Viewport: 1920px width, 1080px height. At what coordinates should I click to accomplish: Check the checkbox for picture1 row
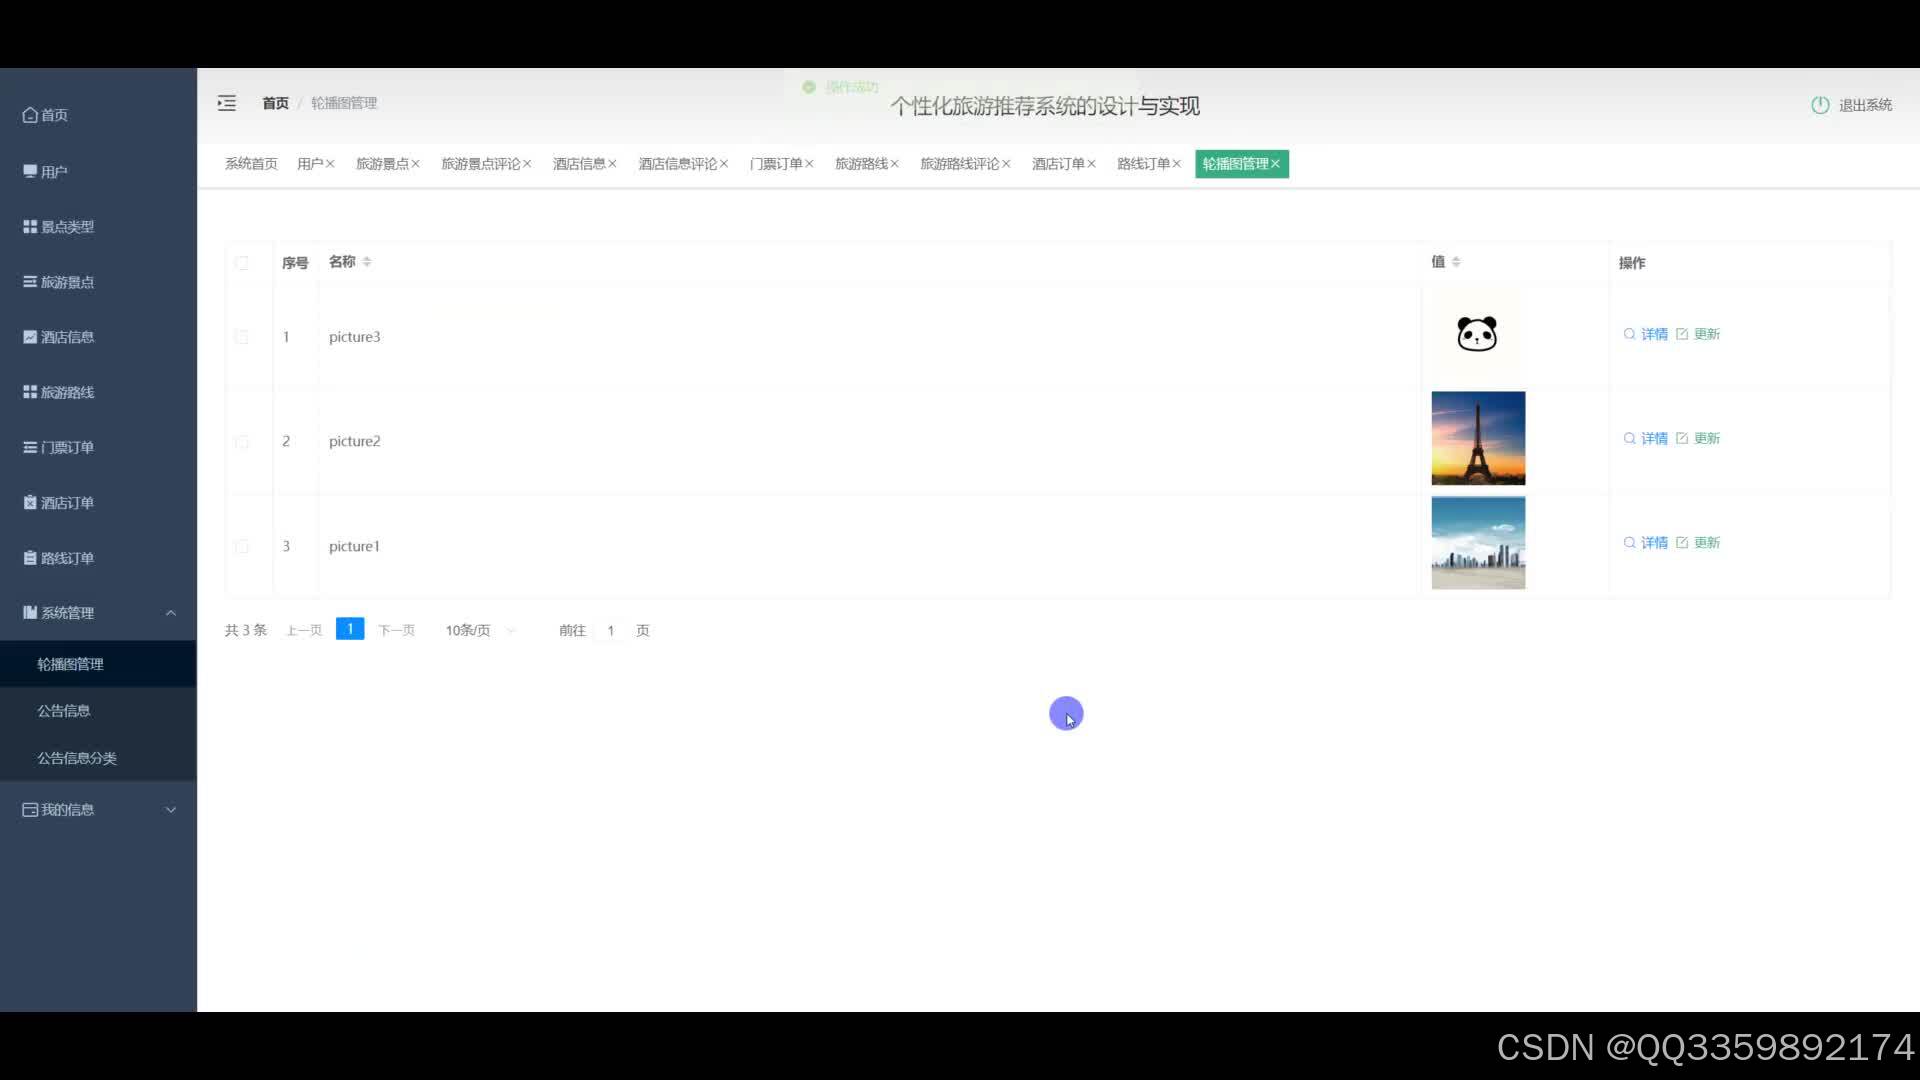coord(241,546)
